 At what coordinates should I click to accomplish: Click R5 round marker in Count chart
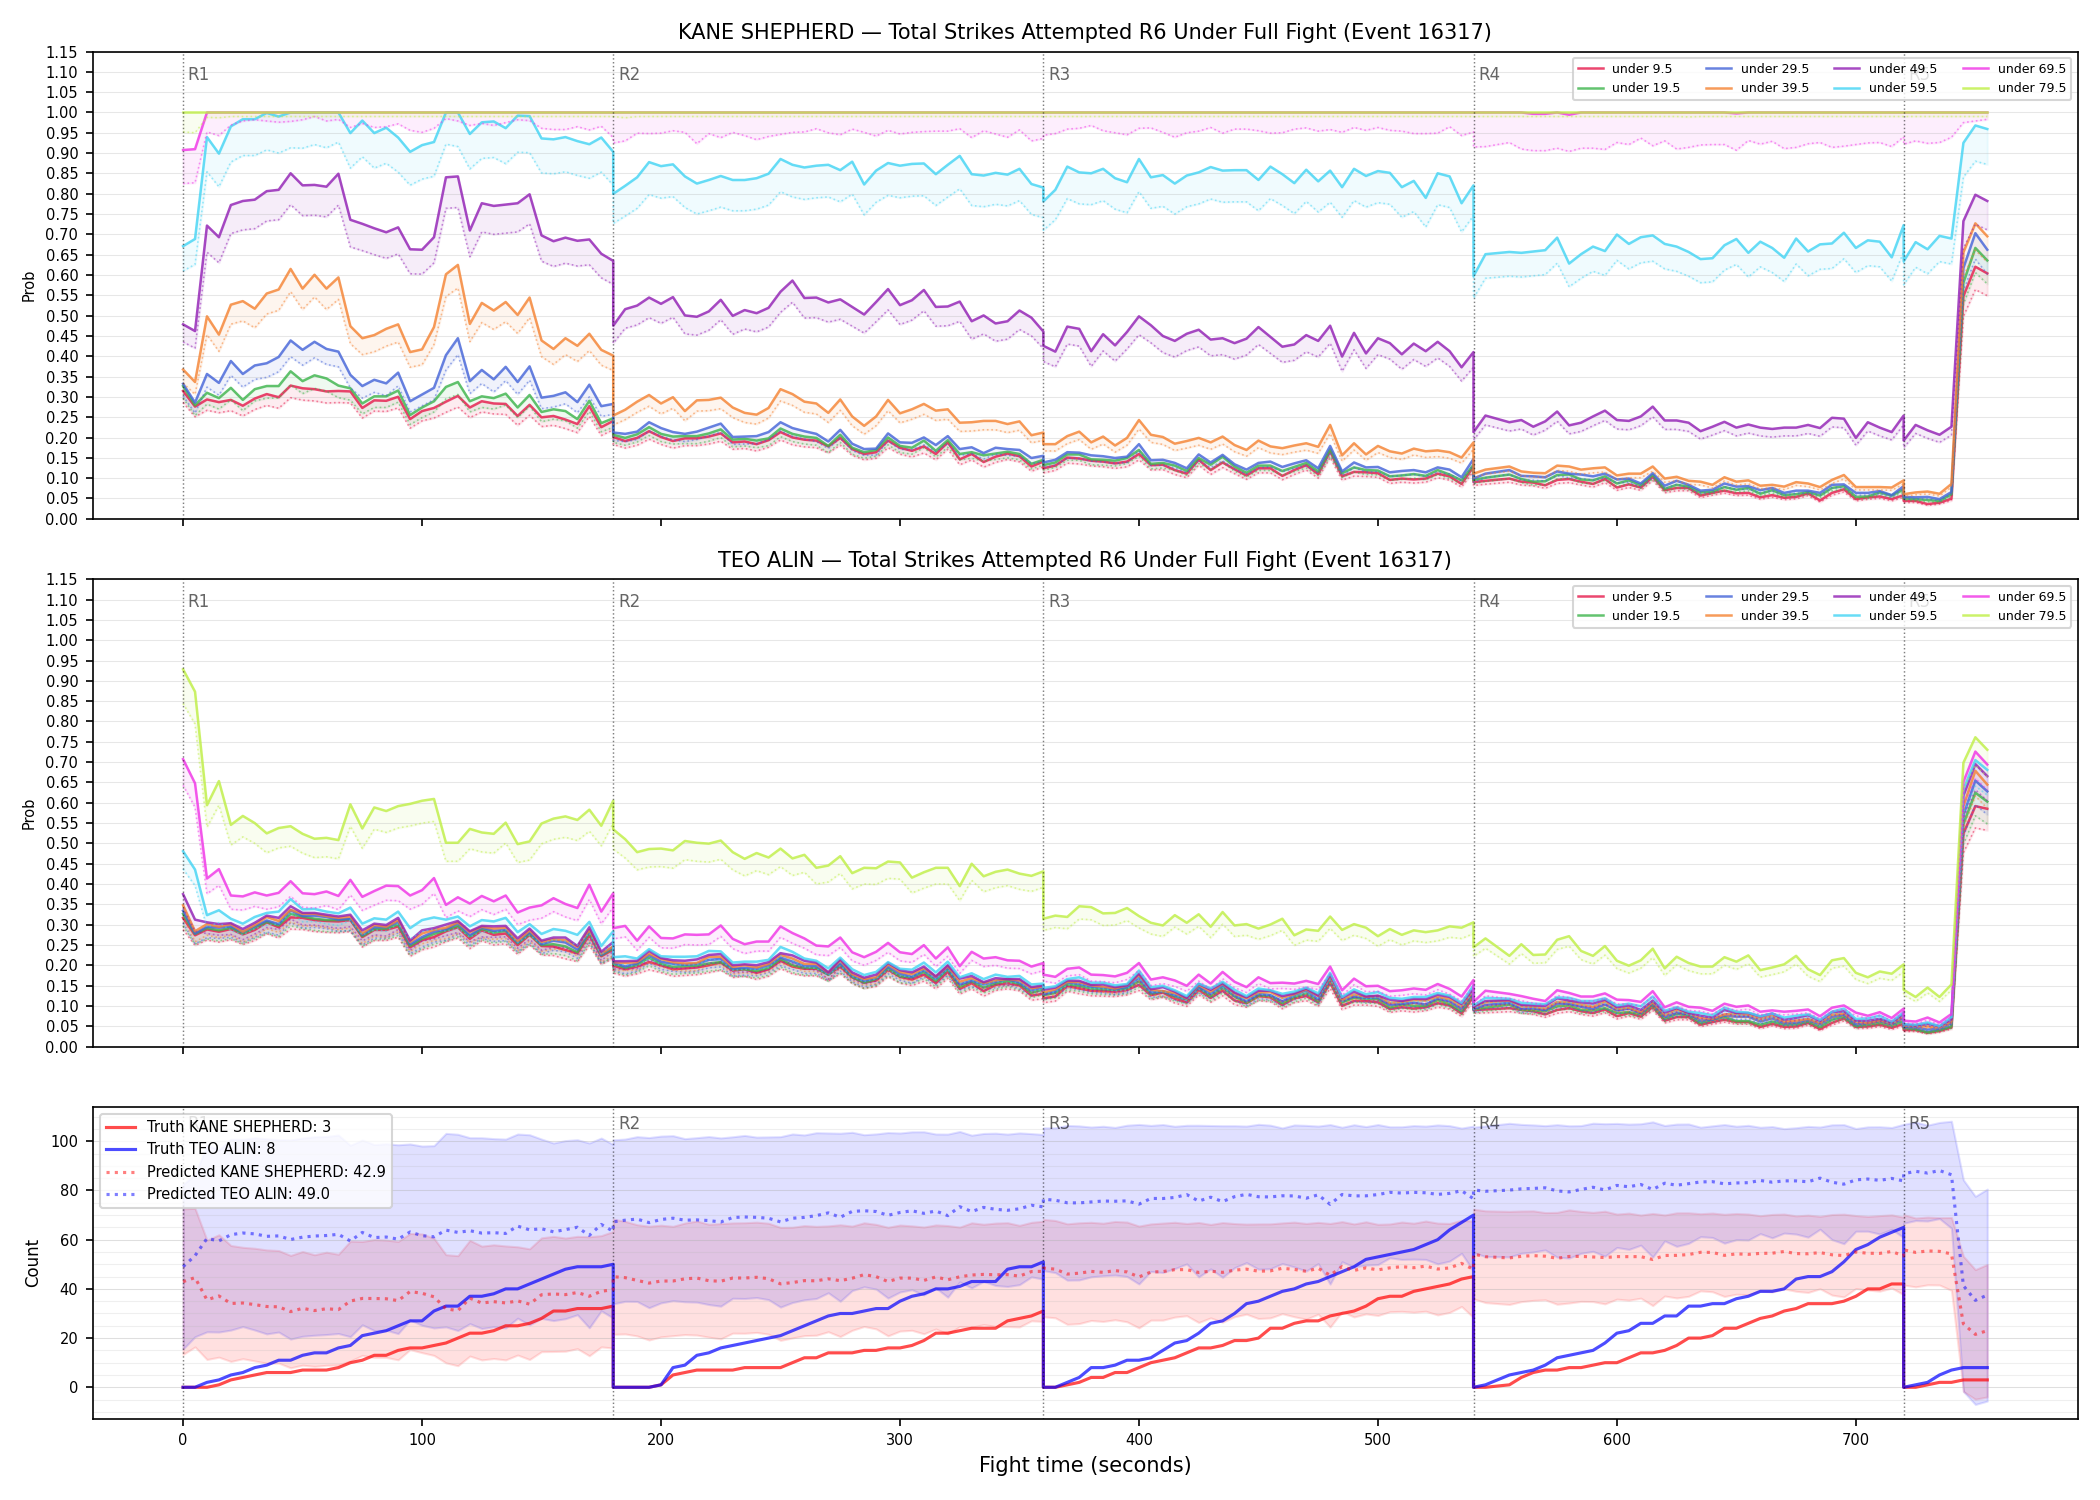tap(1919, 1123)
